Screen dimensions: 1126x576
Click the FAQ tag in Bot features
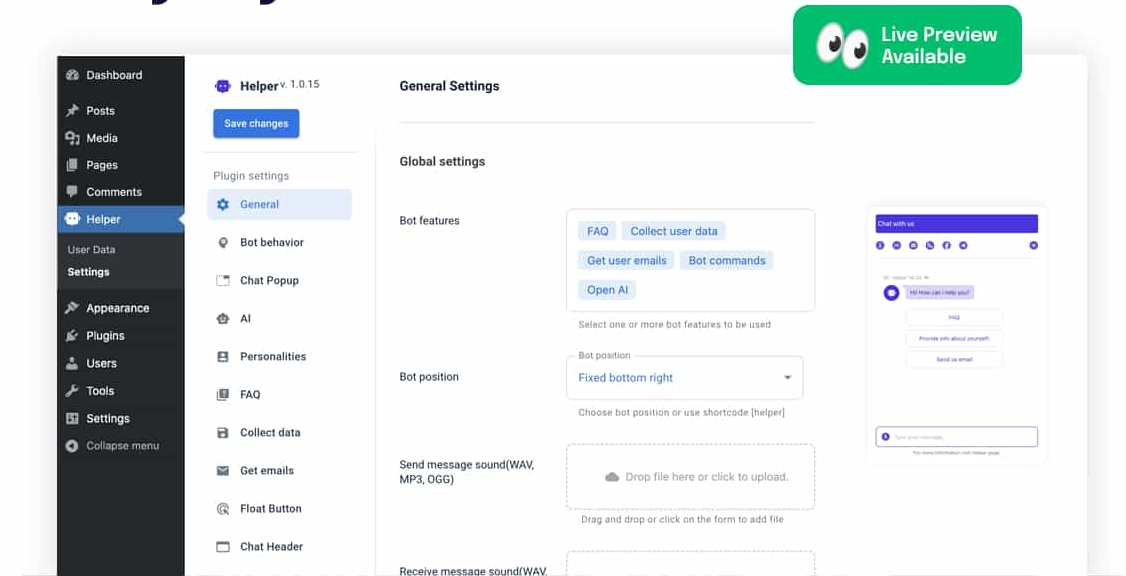pyautogui.click(x=597, y=231)
